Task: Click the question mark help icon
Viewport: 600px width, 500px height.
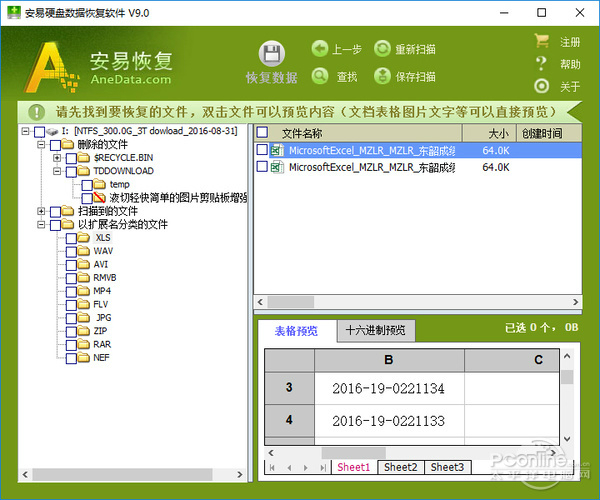Action: [541, 64]
